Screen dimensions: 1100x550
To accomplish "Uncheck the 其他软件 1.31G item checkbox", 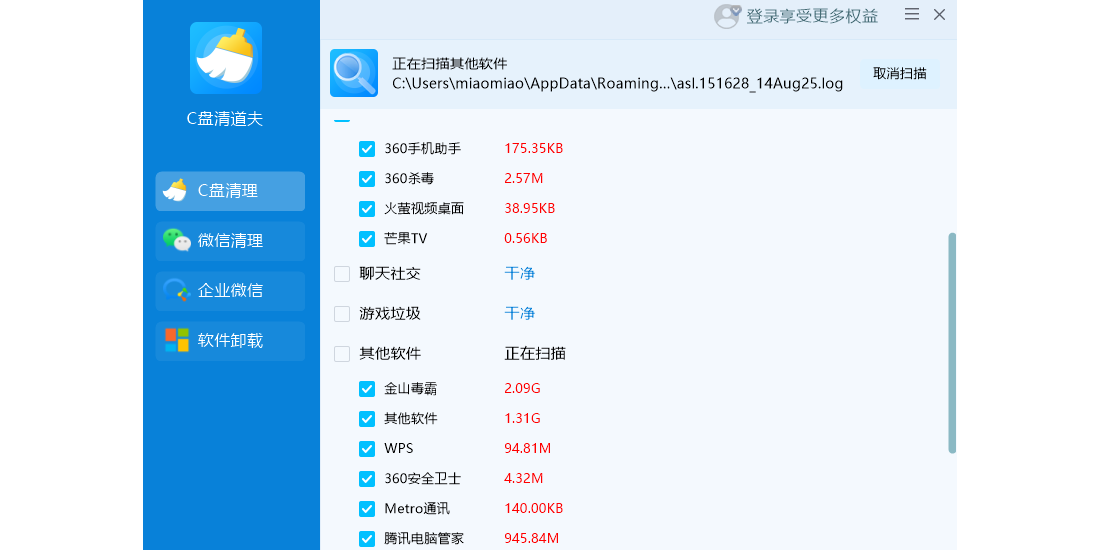I will click(x=367, y=419).
